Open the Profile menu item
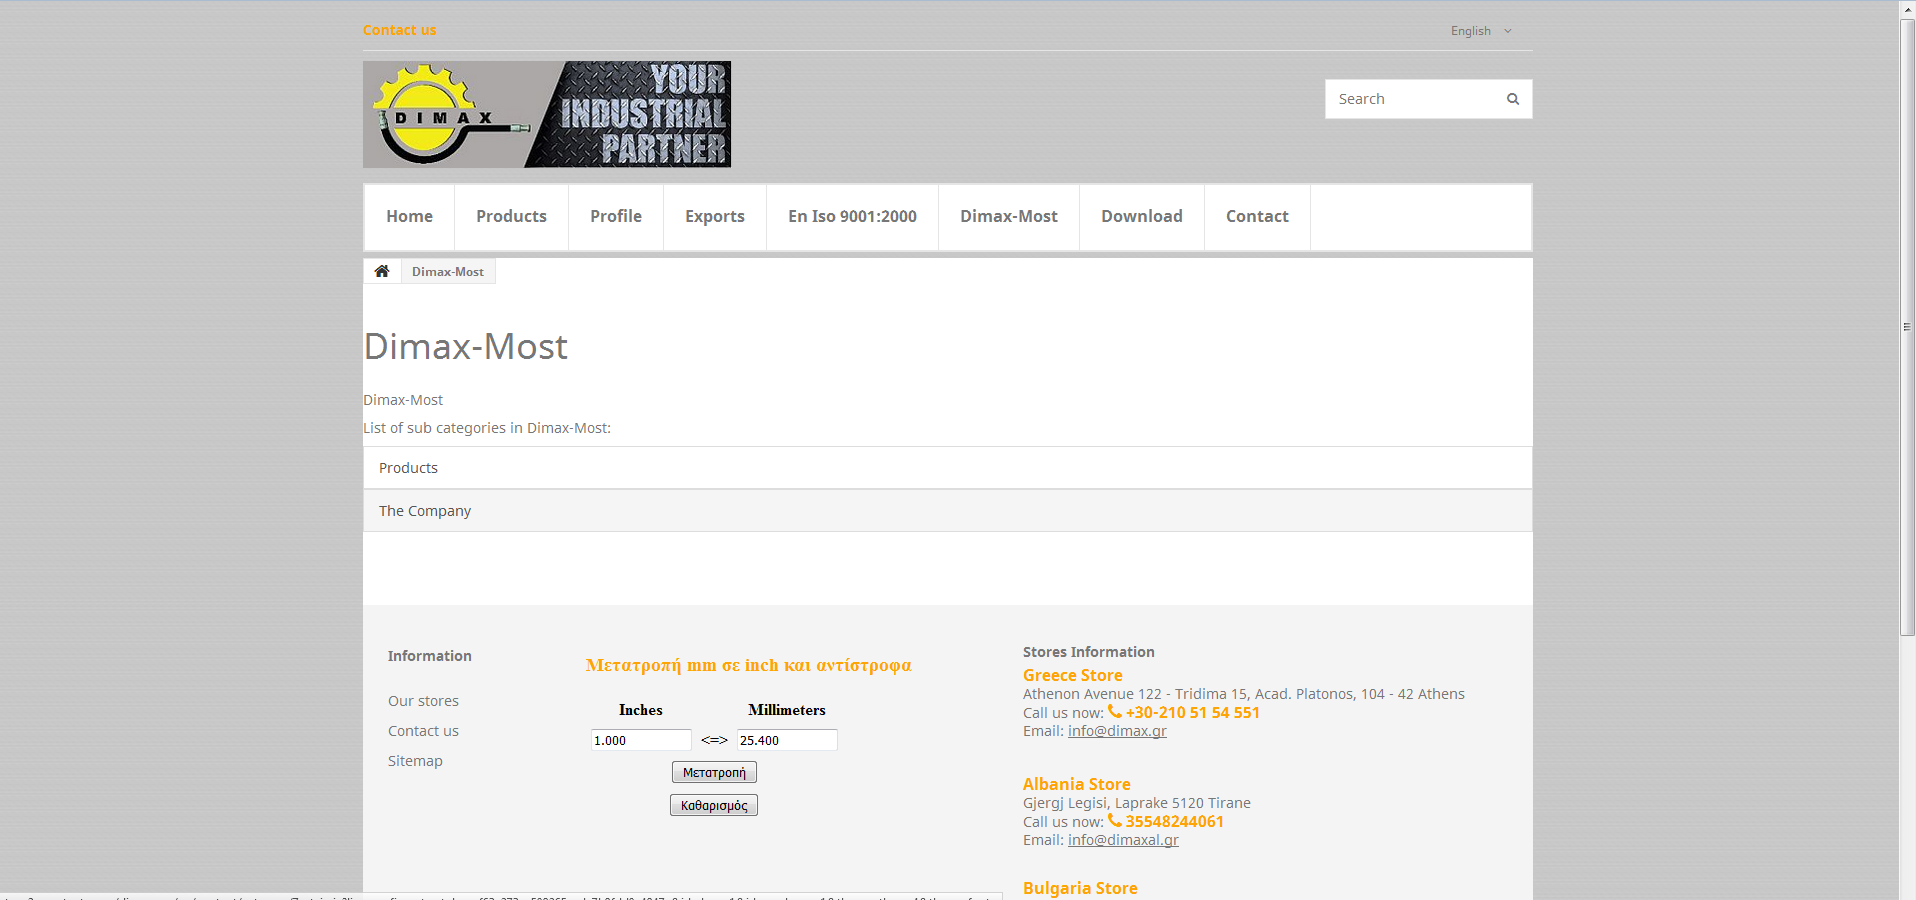The width and height of the screenshot is (1916, 900). 616,216
